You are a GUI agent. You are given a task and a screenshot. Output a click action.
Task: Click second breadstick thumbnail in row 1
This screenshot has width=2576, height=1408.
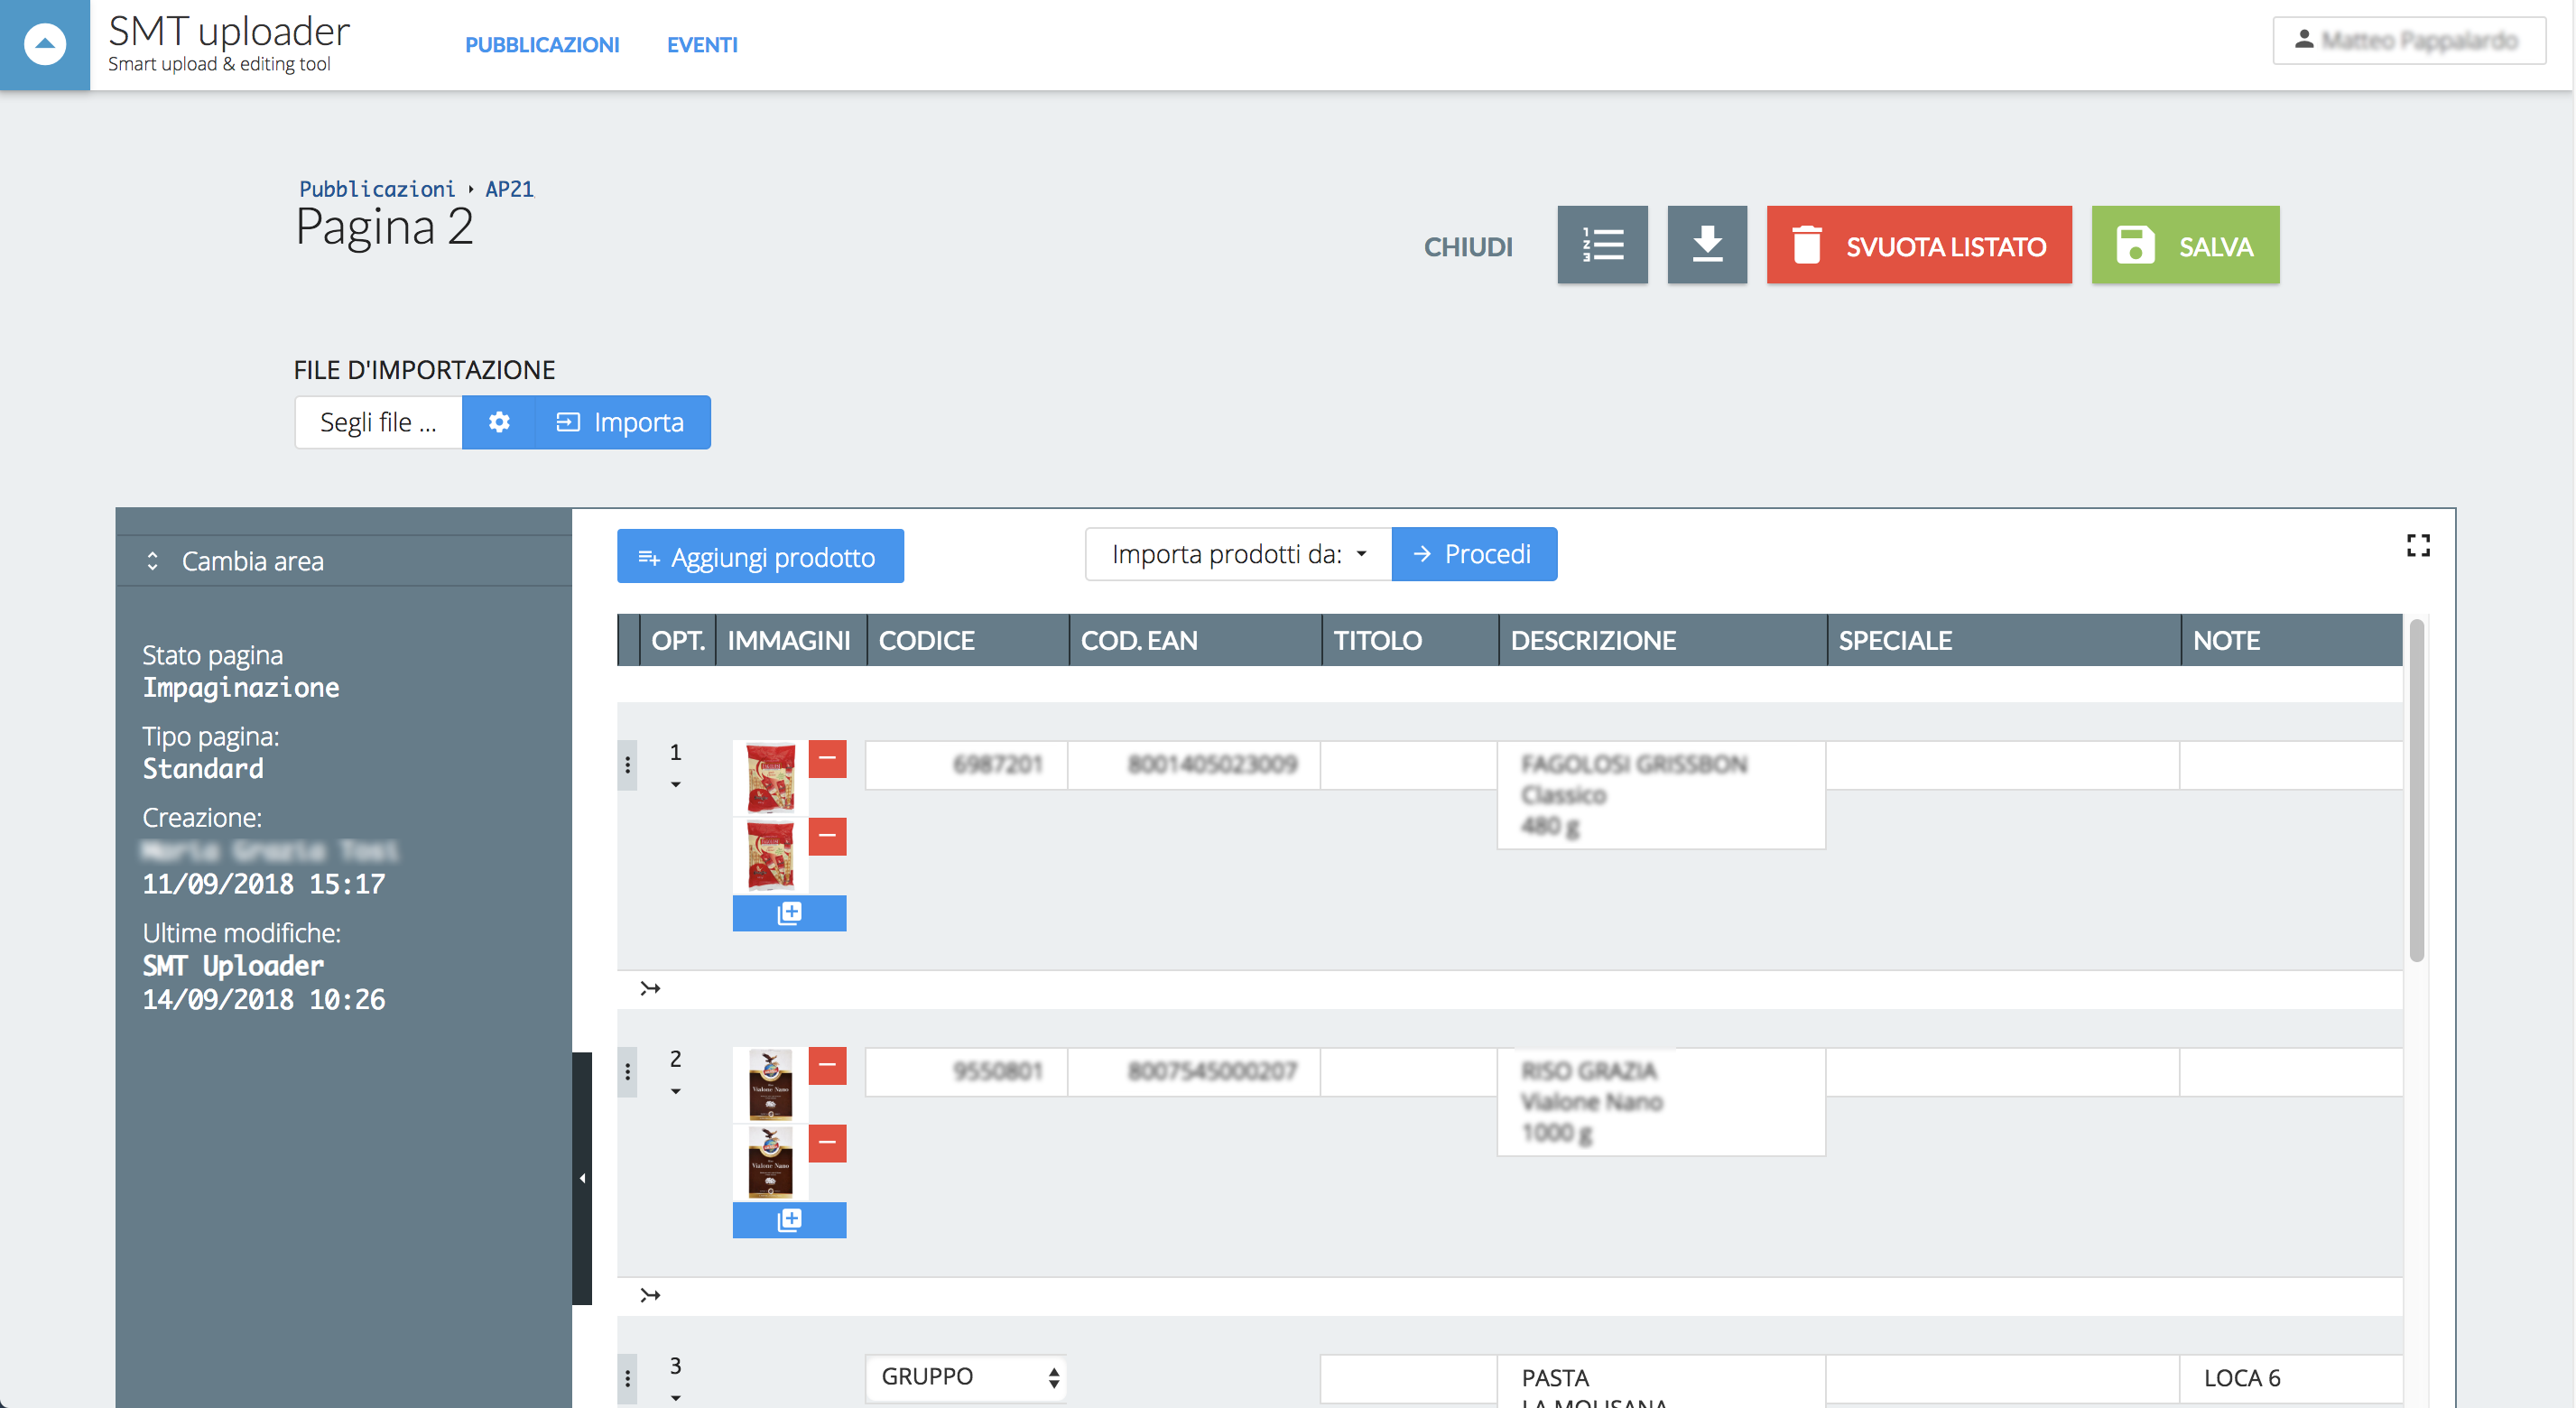pos(770,856)
